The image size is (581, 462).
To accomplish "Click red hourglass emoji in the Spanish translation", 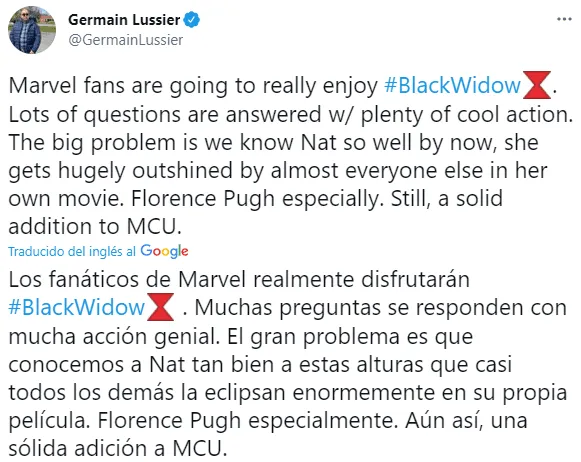I will pyautogui.click(x=160, y=307).
